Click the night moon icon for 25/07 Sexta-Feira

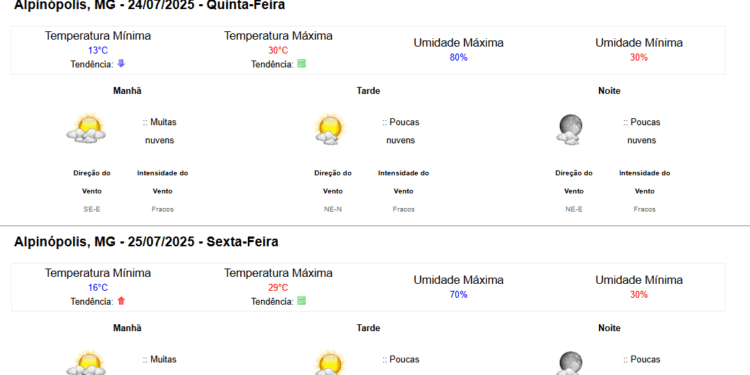tap(570, 363)
